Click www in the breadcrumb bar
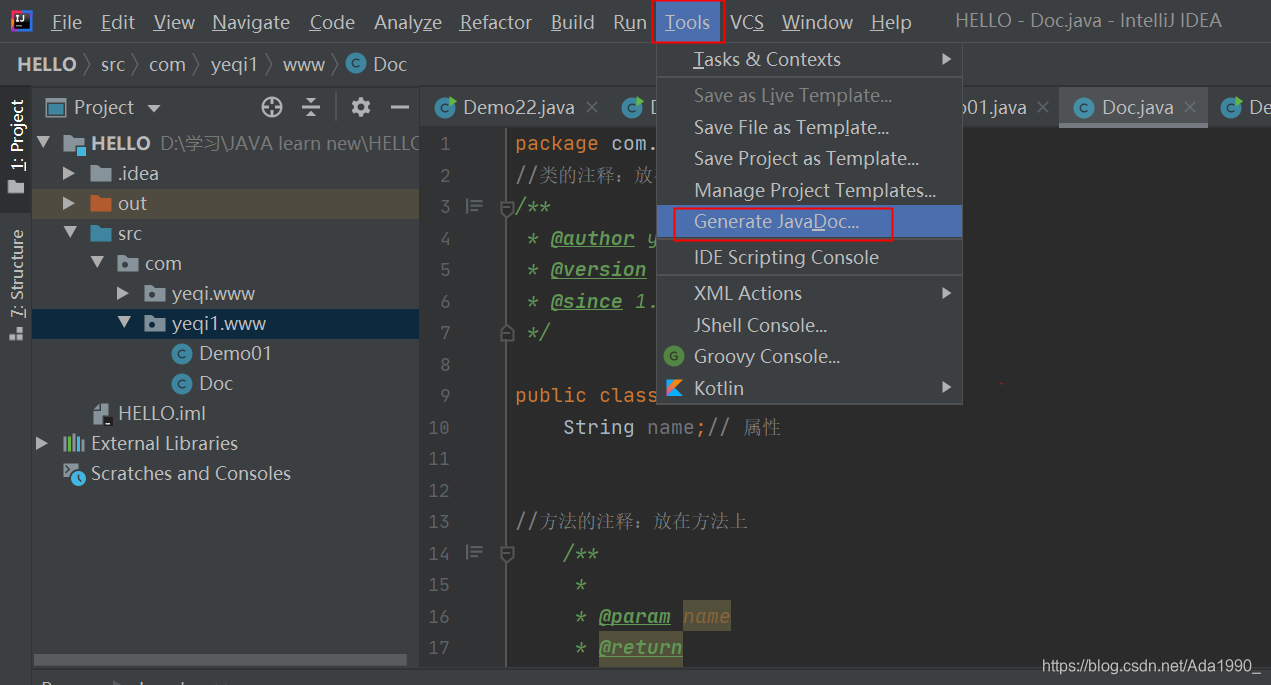Image resolution: width=1271 pixels, height=685 pixels. [304, 64]
